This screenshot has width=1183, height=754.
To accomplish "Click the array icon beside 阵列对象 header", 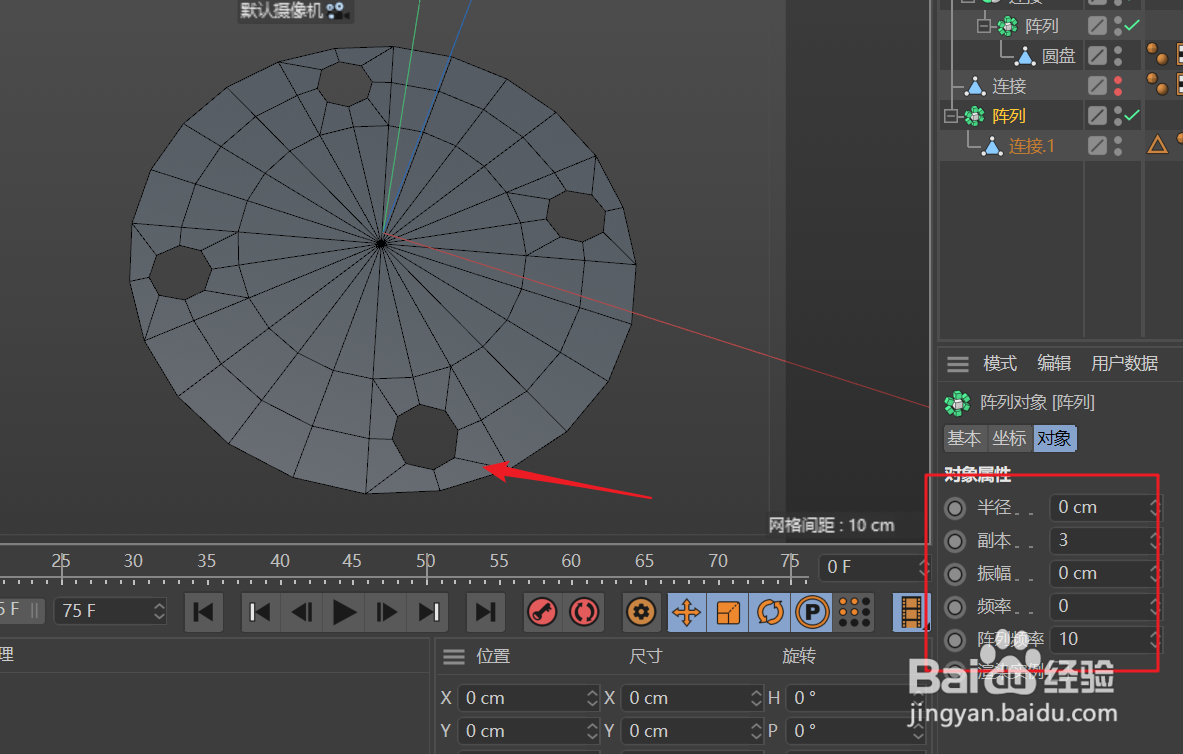I will click(957, 404).
